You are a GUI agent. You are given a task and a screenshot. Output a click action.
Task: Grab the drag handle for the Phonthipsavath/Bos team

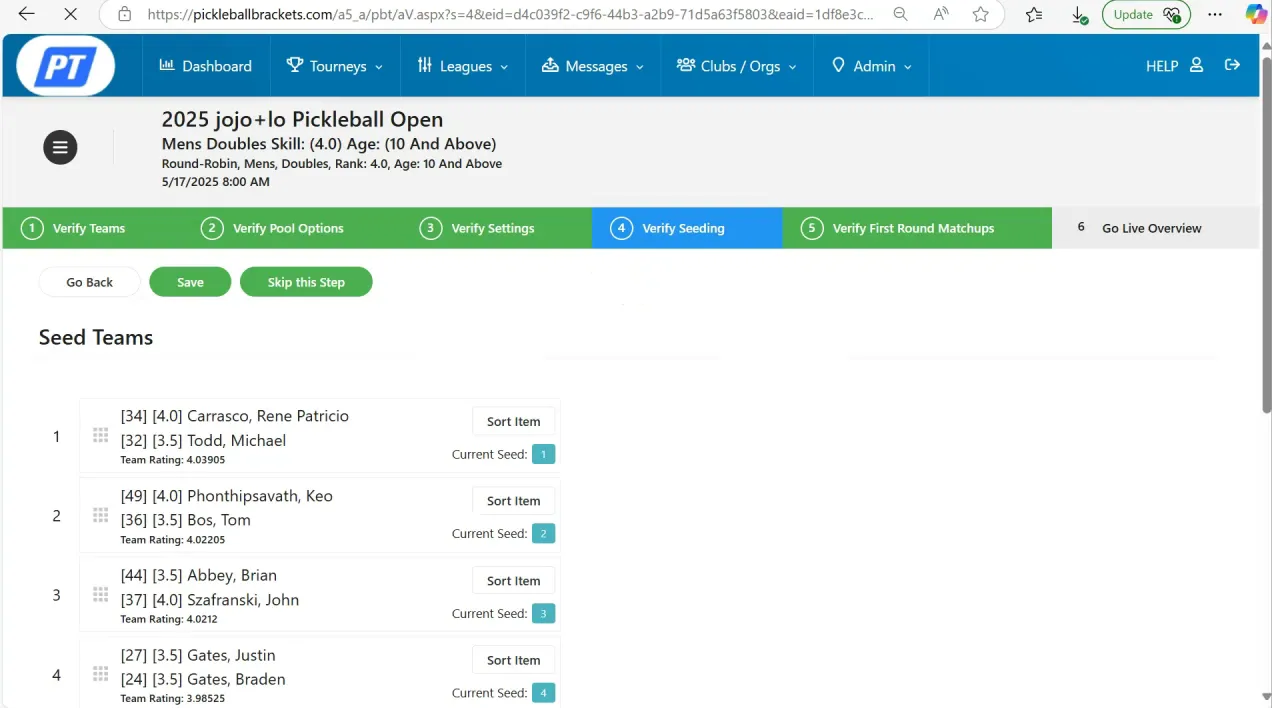(x=100, y=515)
